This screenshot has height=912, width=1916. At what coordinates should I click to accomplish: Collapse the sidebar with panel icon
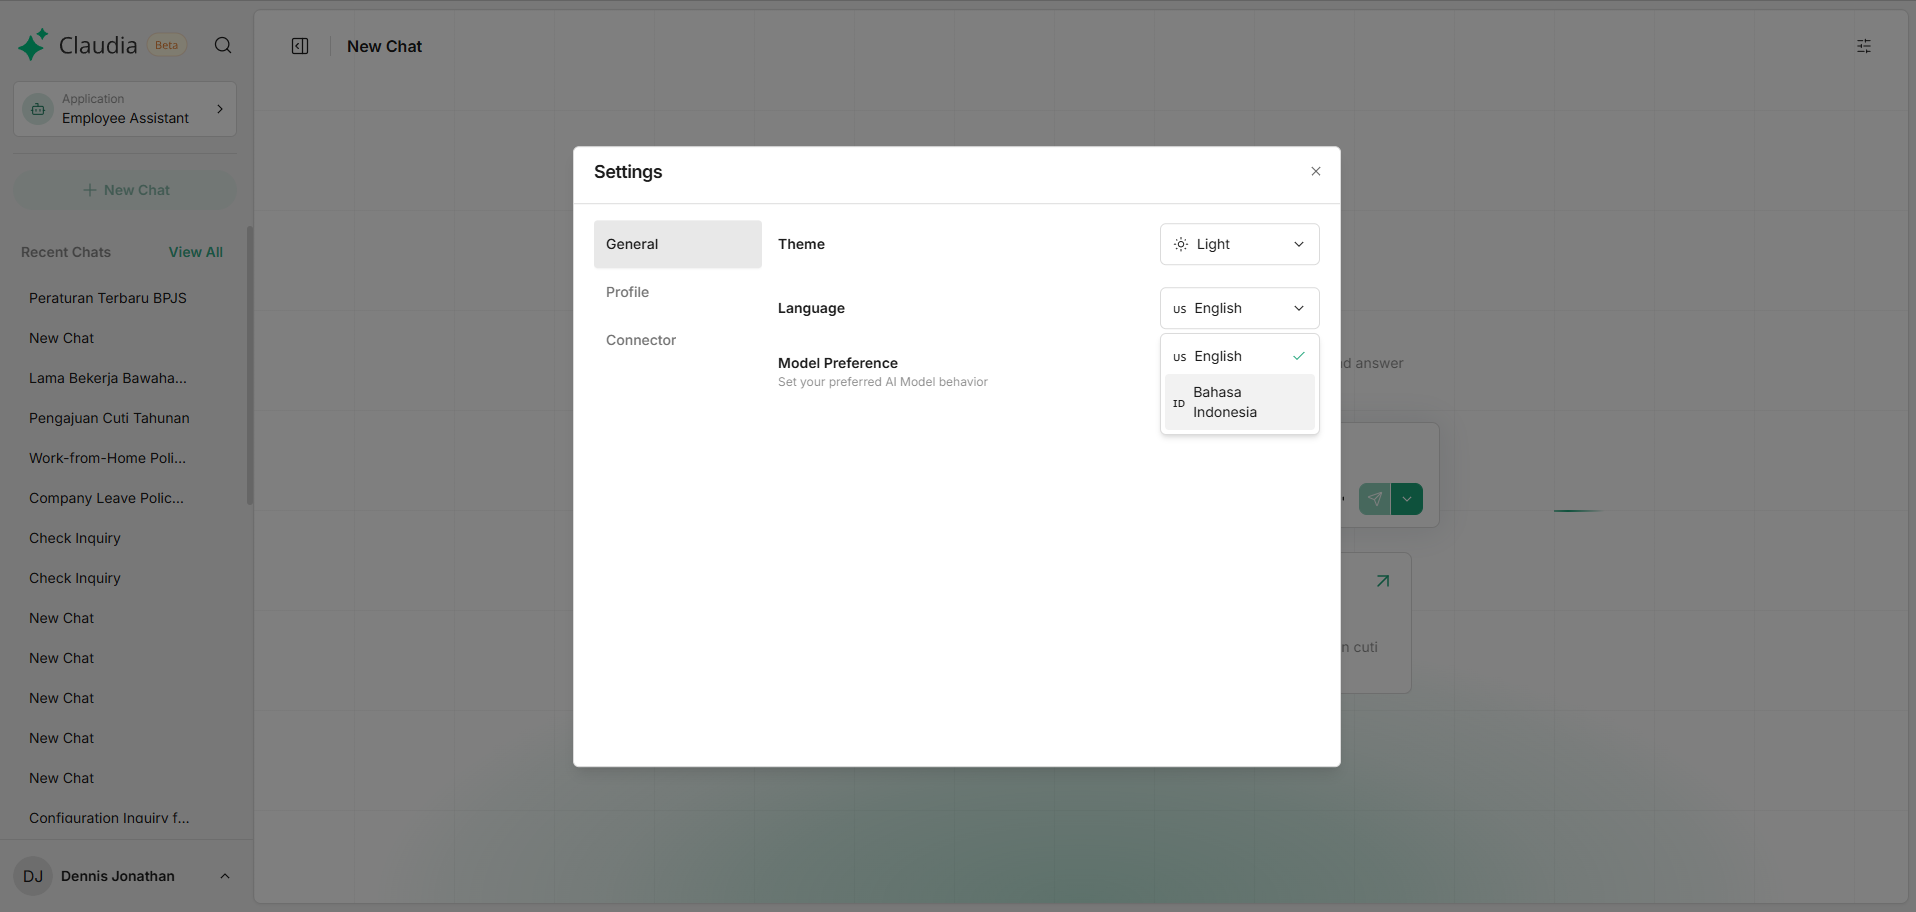point(300,46)
